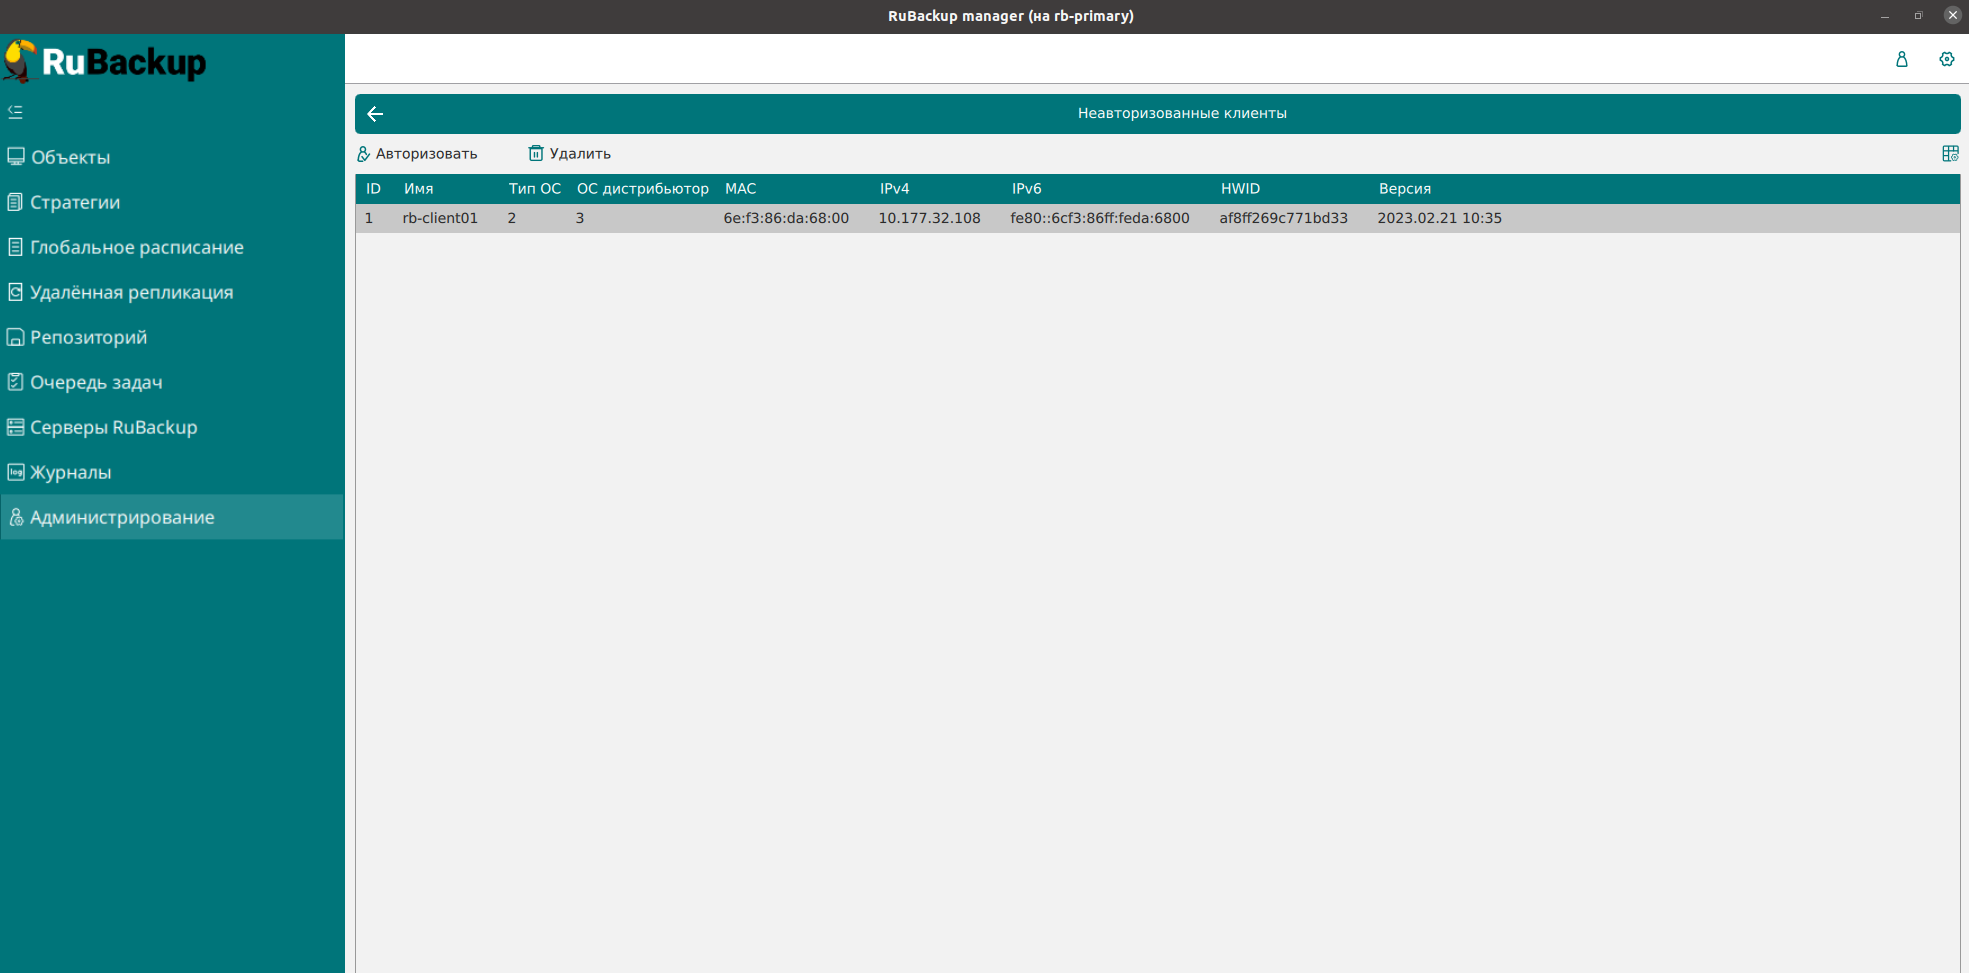Show Очередь задач

click(96, 382)
